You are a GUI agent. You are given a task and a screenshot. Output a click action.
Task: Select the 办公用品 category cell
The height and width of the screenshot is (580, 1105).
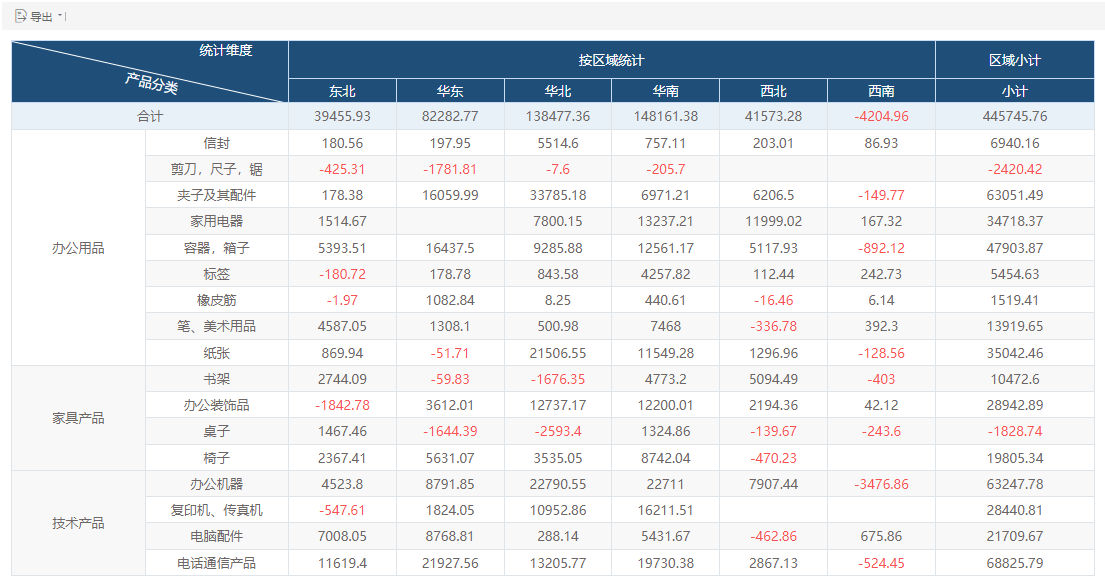[78, 247]
